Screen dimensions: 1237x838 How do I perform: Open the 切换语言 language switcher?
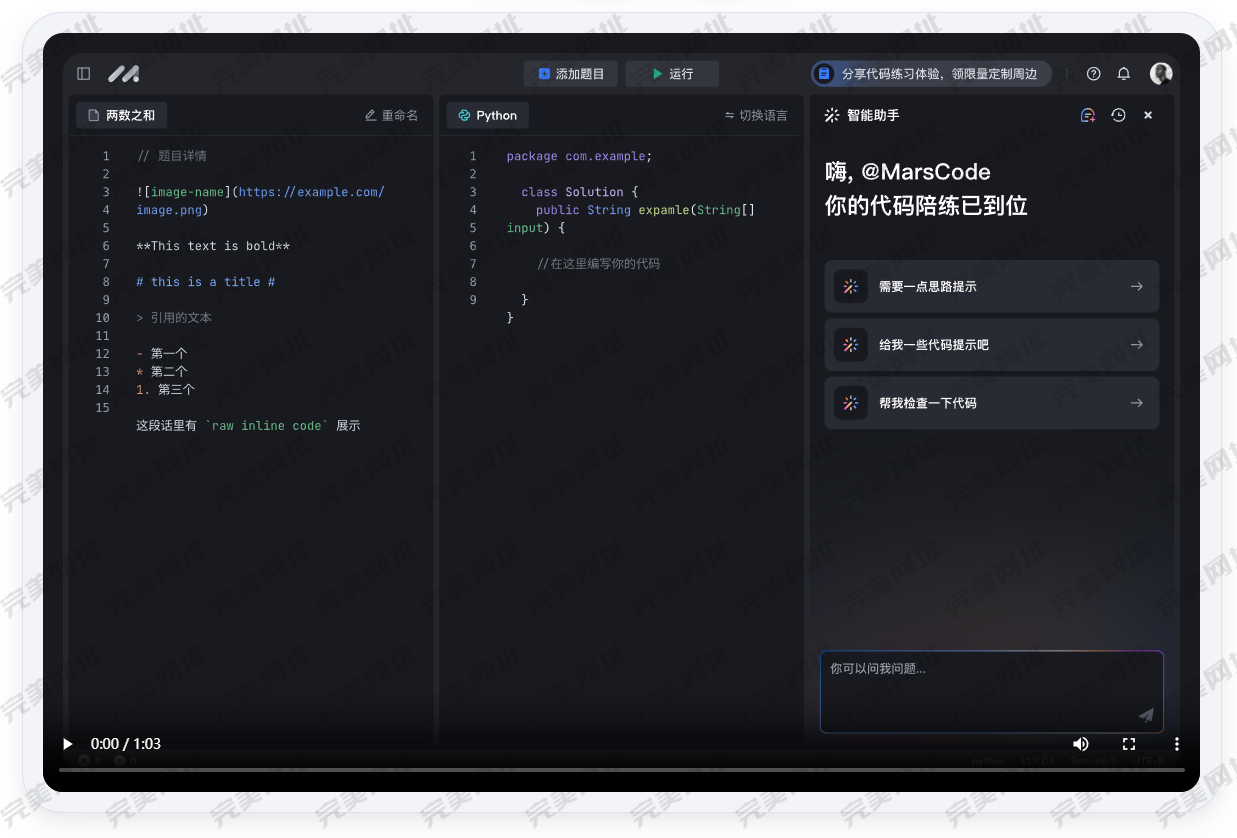(x=756, y=115)
